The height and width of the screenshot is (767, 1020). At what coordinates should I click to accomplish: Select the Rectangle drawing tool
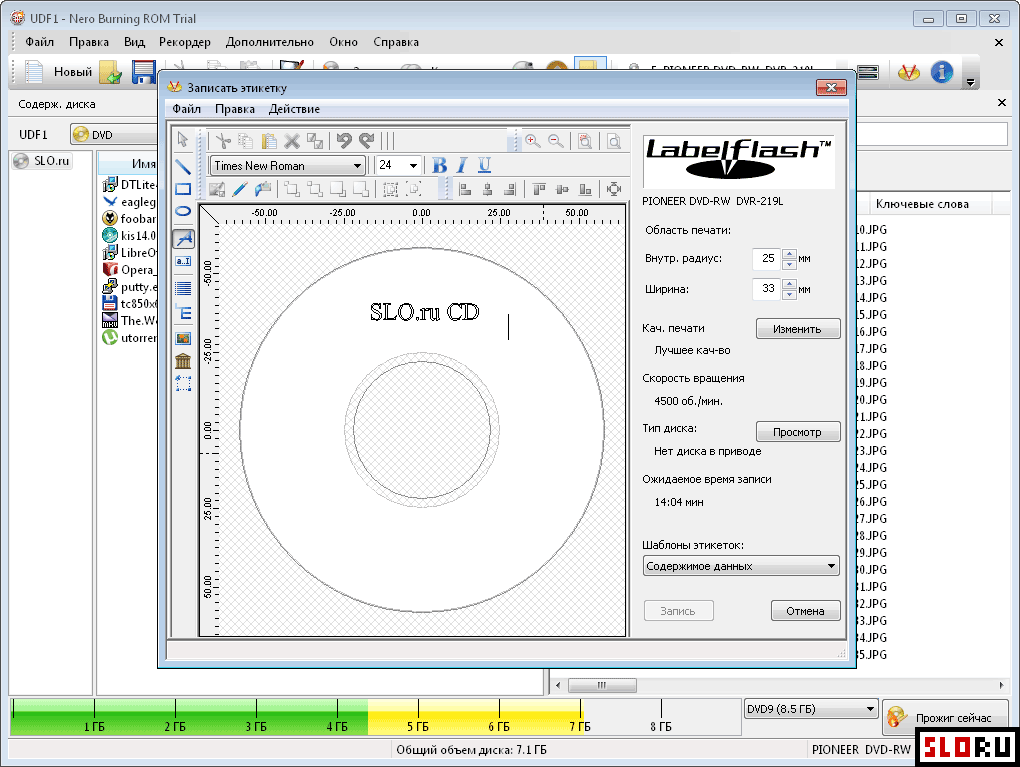(x=183, y=189)
